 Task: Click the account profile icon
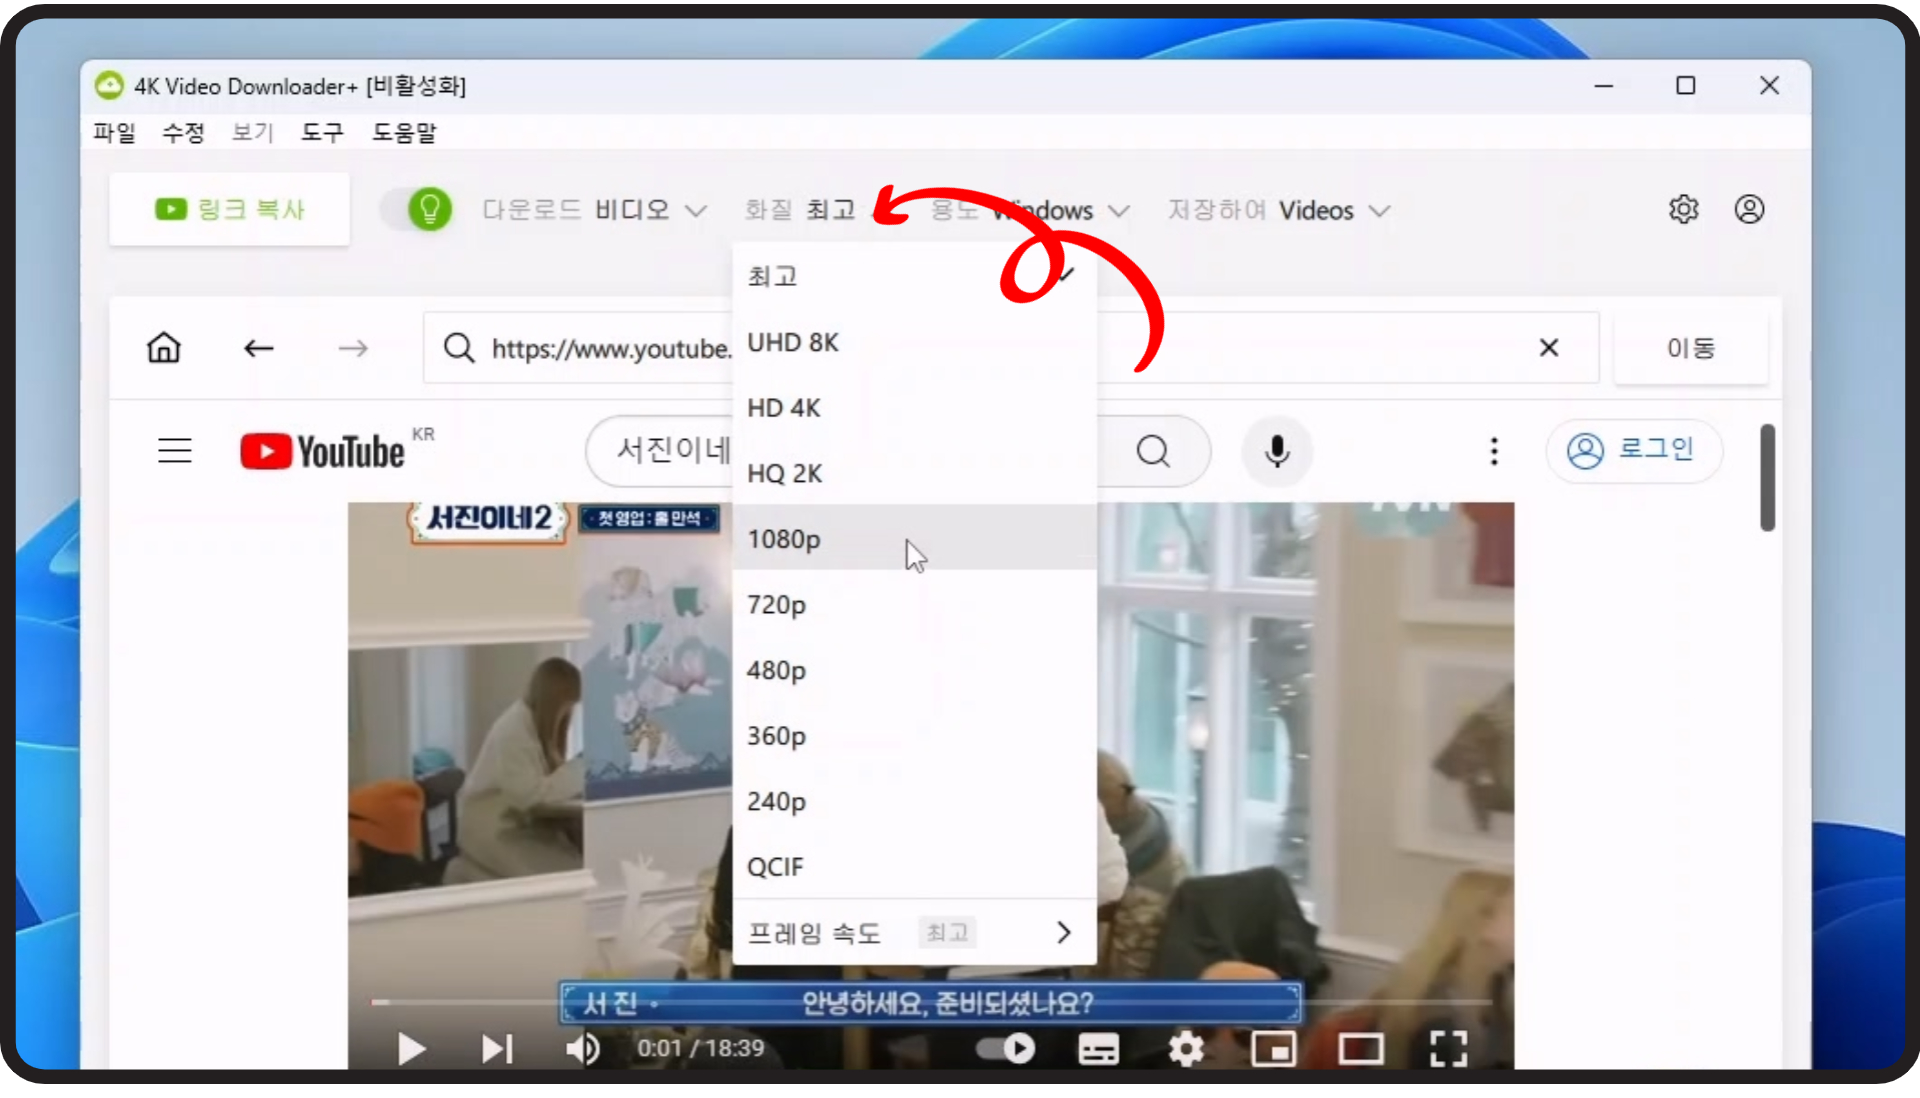click(1749, 209)
